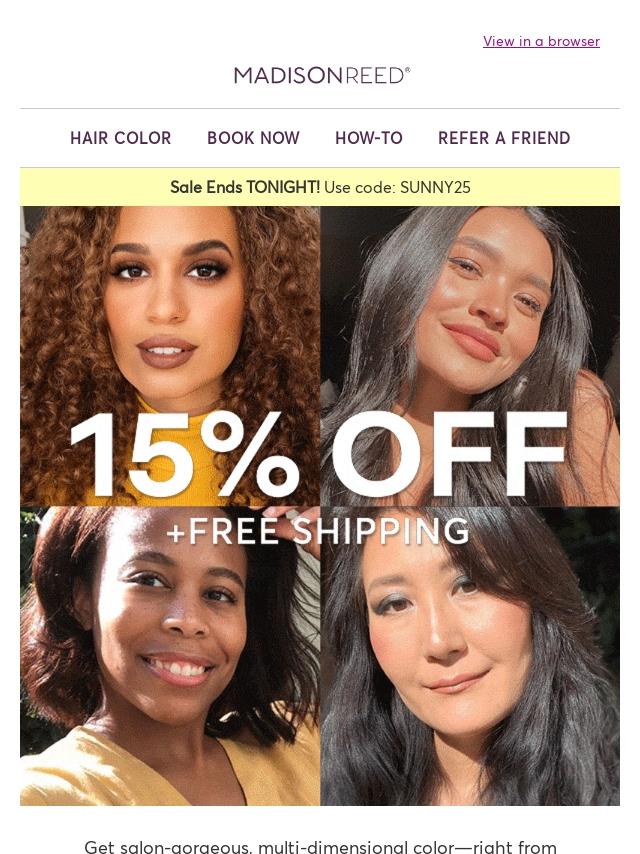Image resolution: width=640 pixels, height=854 pixels.
Task: Select BOOK NOW in the navigation bar
Action: (x=253, y=138)
